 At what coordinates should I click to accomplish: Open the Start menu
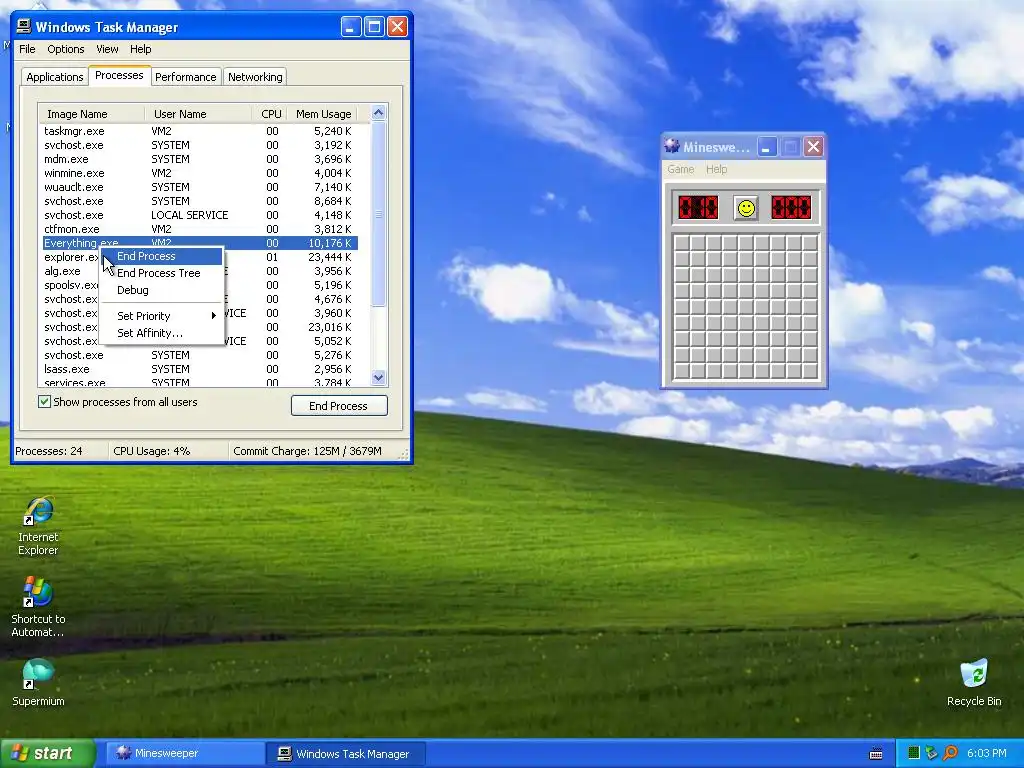coord(48,753)
